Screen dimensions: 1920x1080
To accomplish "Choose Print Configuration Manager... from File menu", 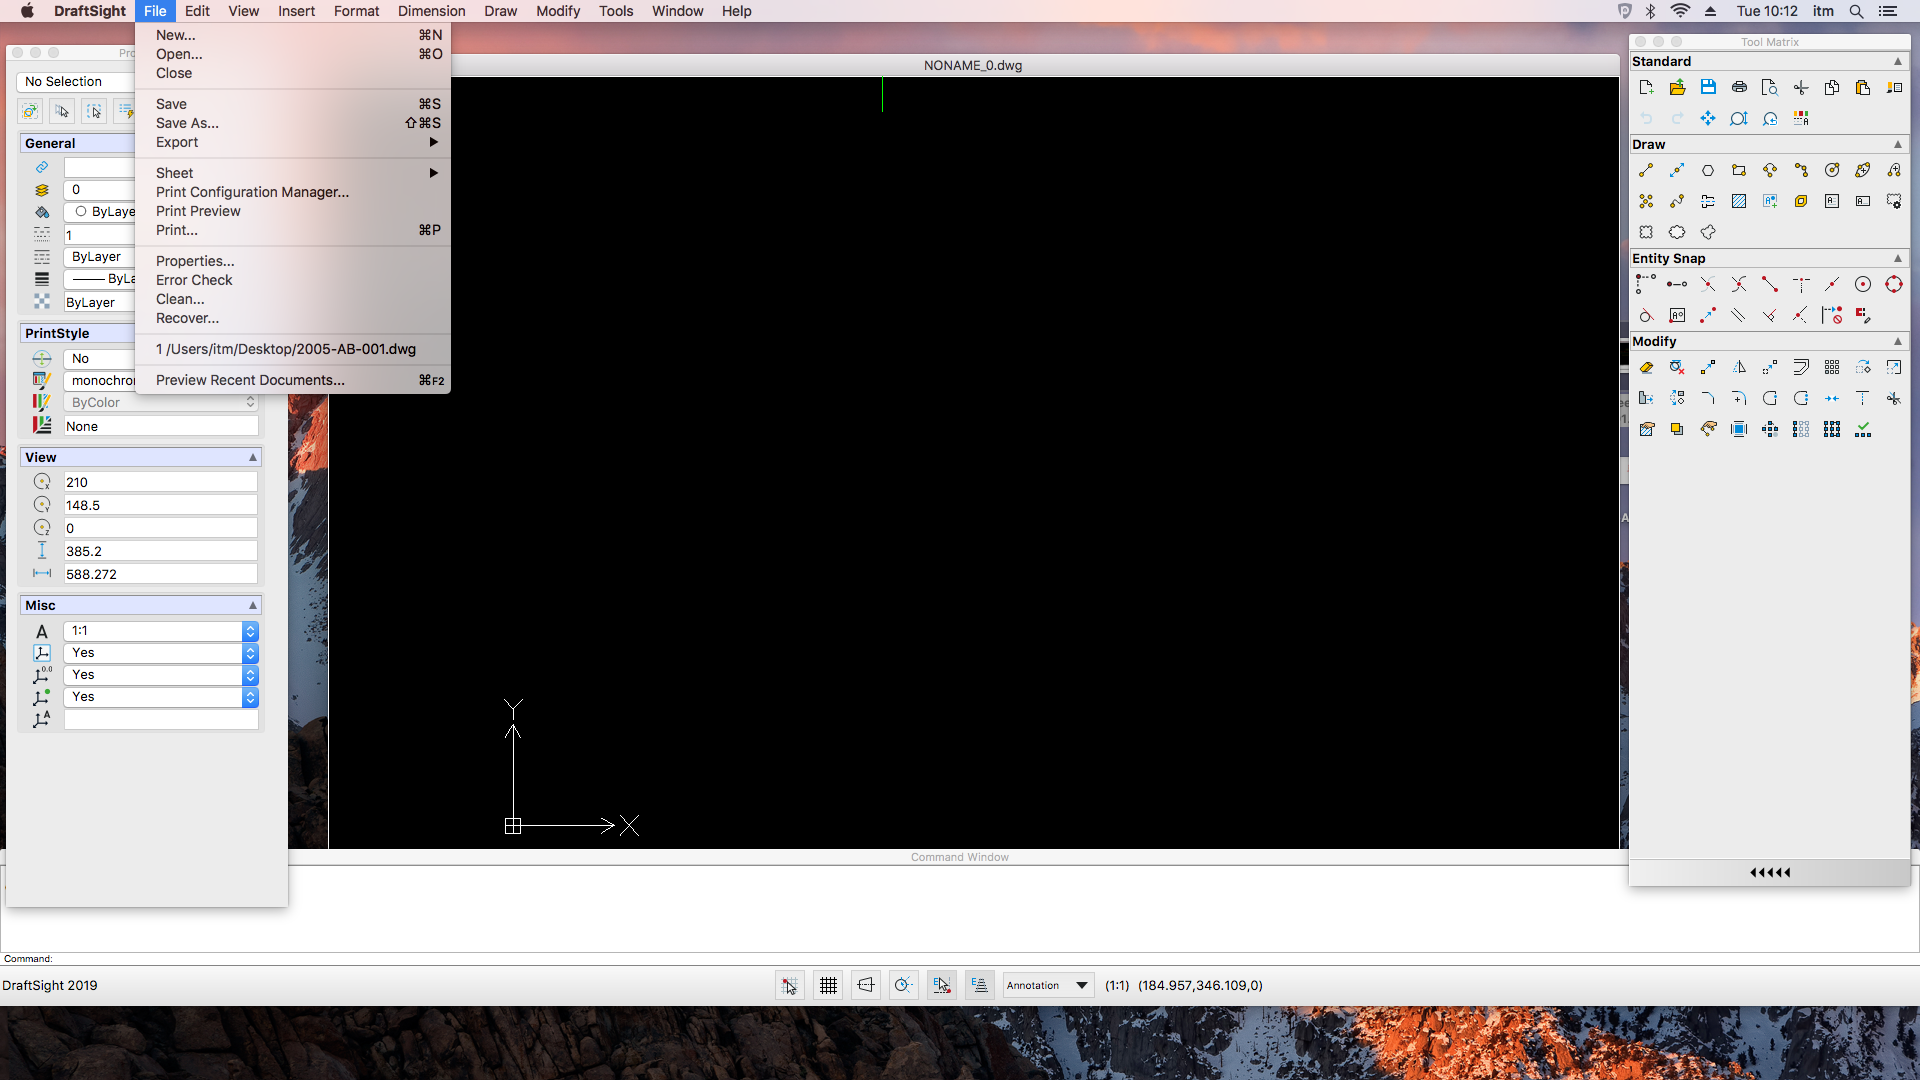I will click(x=293, y=192).
